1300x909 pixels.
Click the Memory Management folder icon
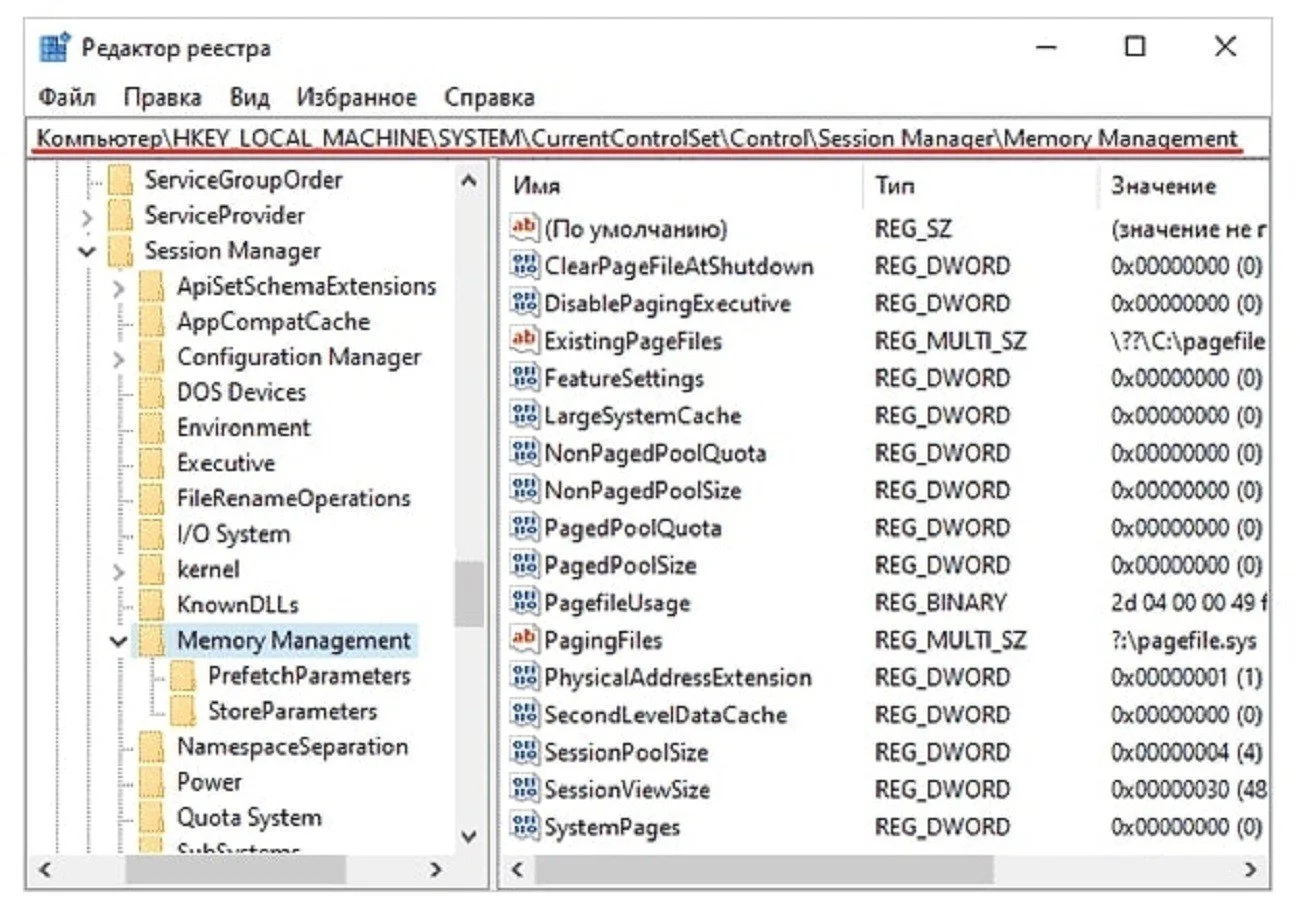(x=152, y=640)
